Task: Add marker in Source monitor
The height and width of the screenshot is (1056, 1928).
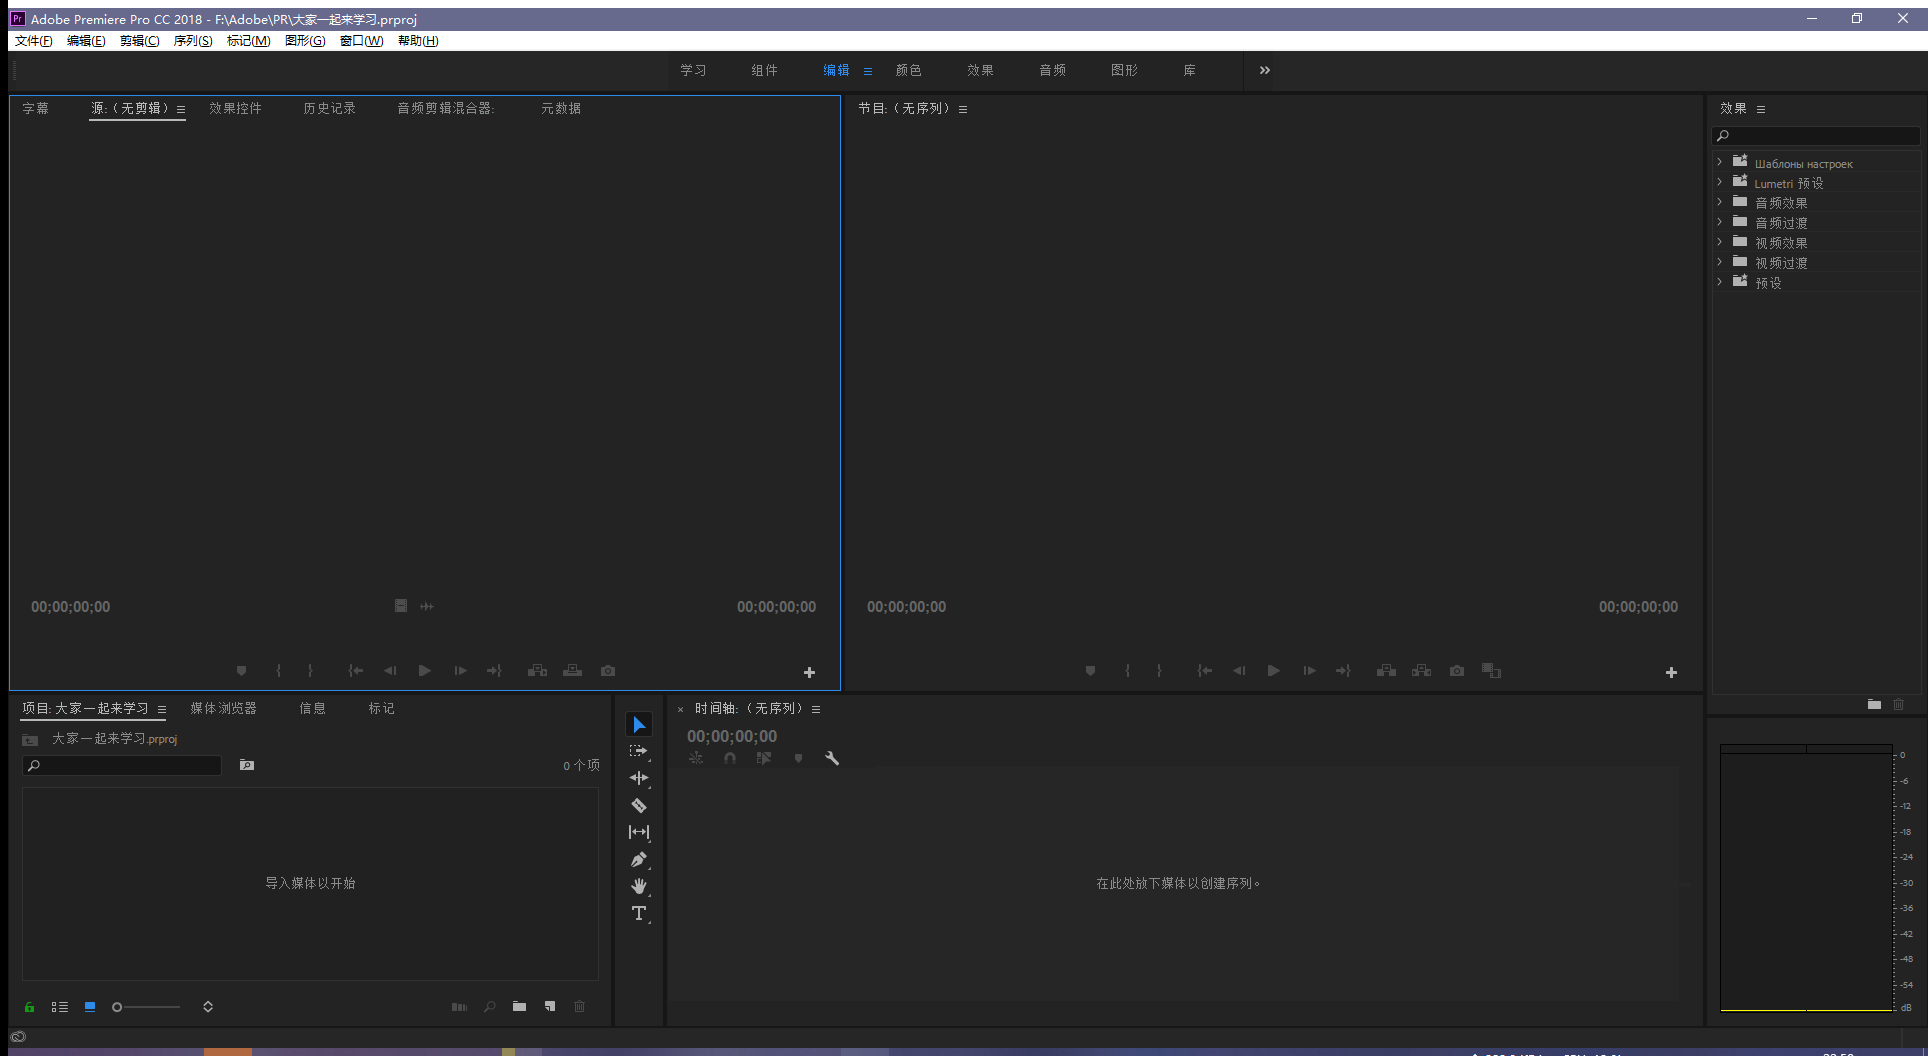Action: tap(241, 671)
